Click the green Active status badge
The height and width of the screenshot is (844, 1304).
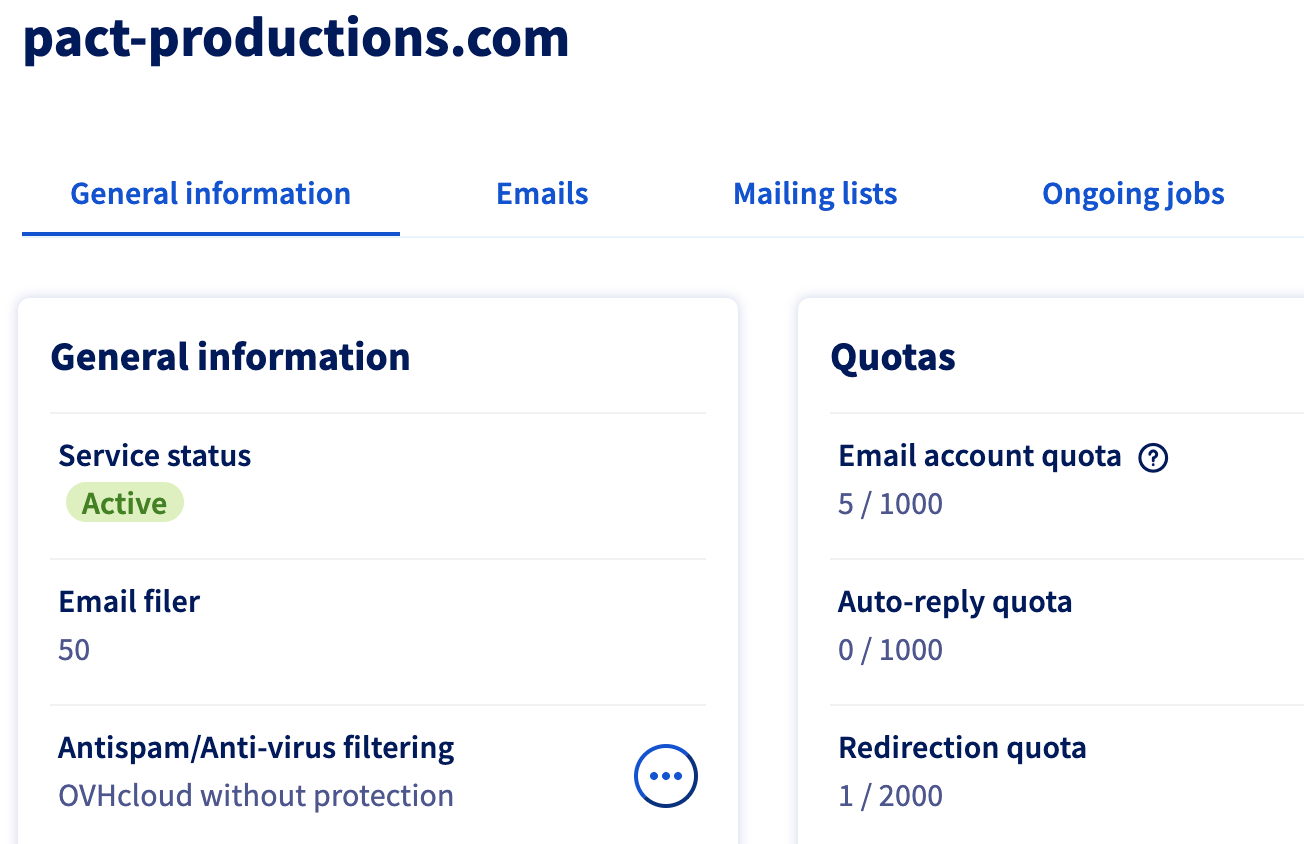coord(125,503)
